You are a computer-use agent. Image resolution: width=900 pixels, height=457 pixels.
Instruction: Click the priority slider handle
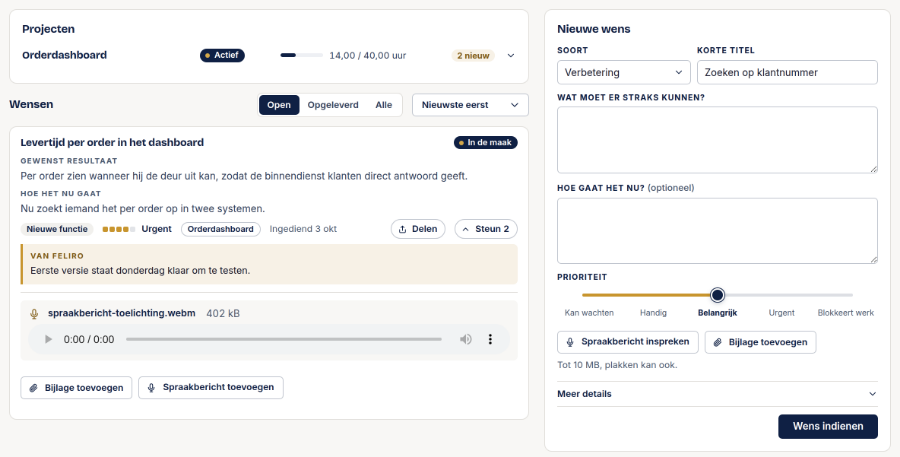click(x=717, y=295)
